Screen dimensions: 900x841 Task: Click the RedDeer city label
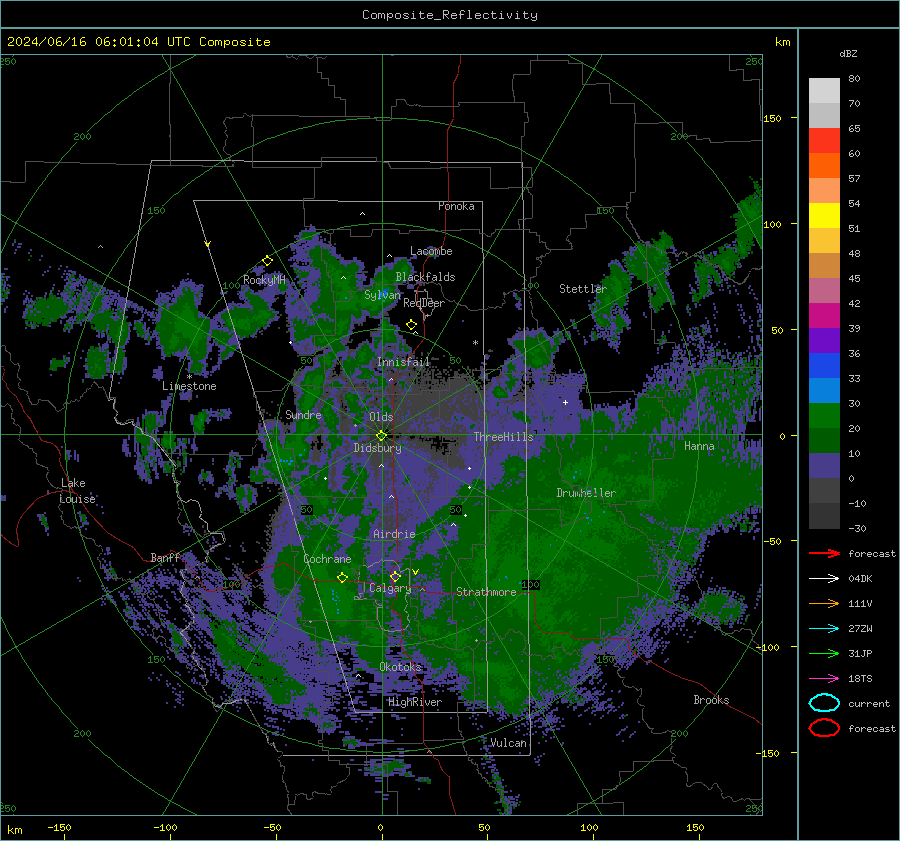click(x=424, y=303)
